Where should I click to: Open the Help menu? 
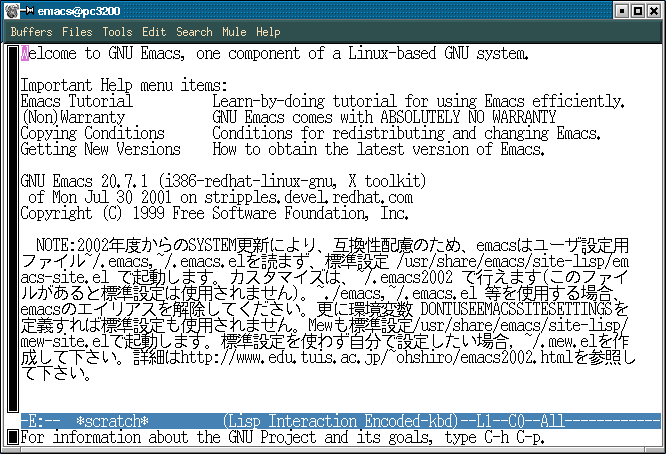coord(268,32)
